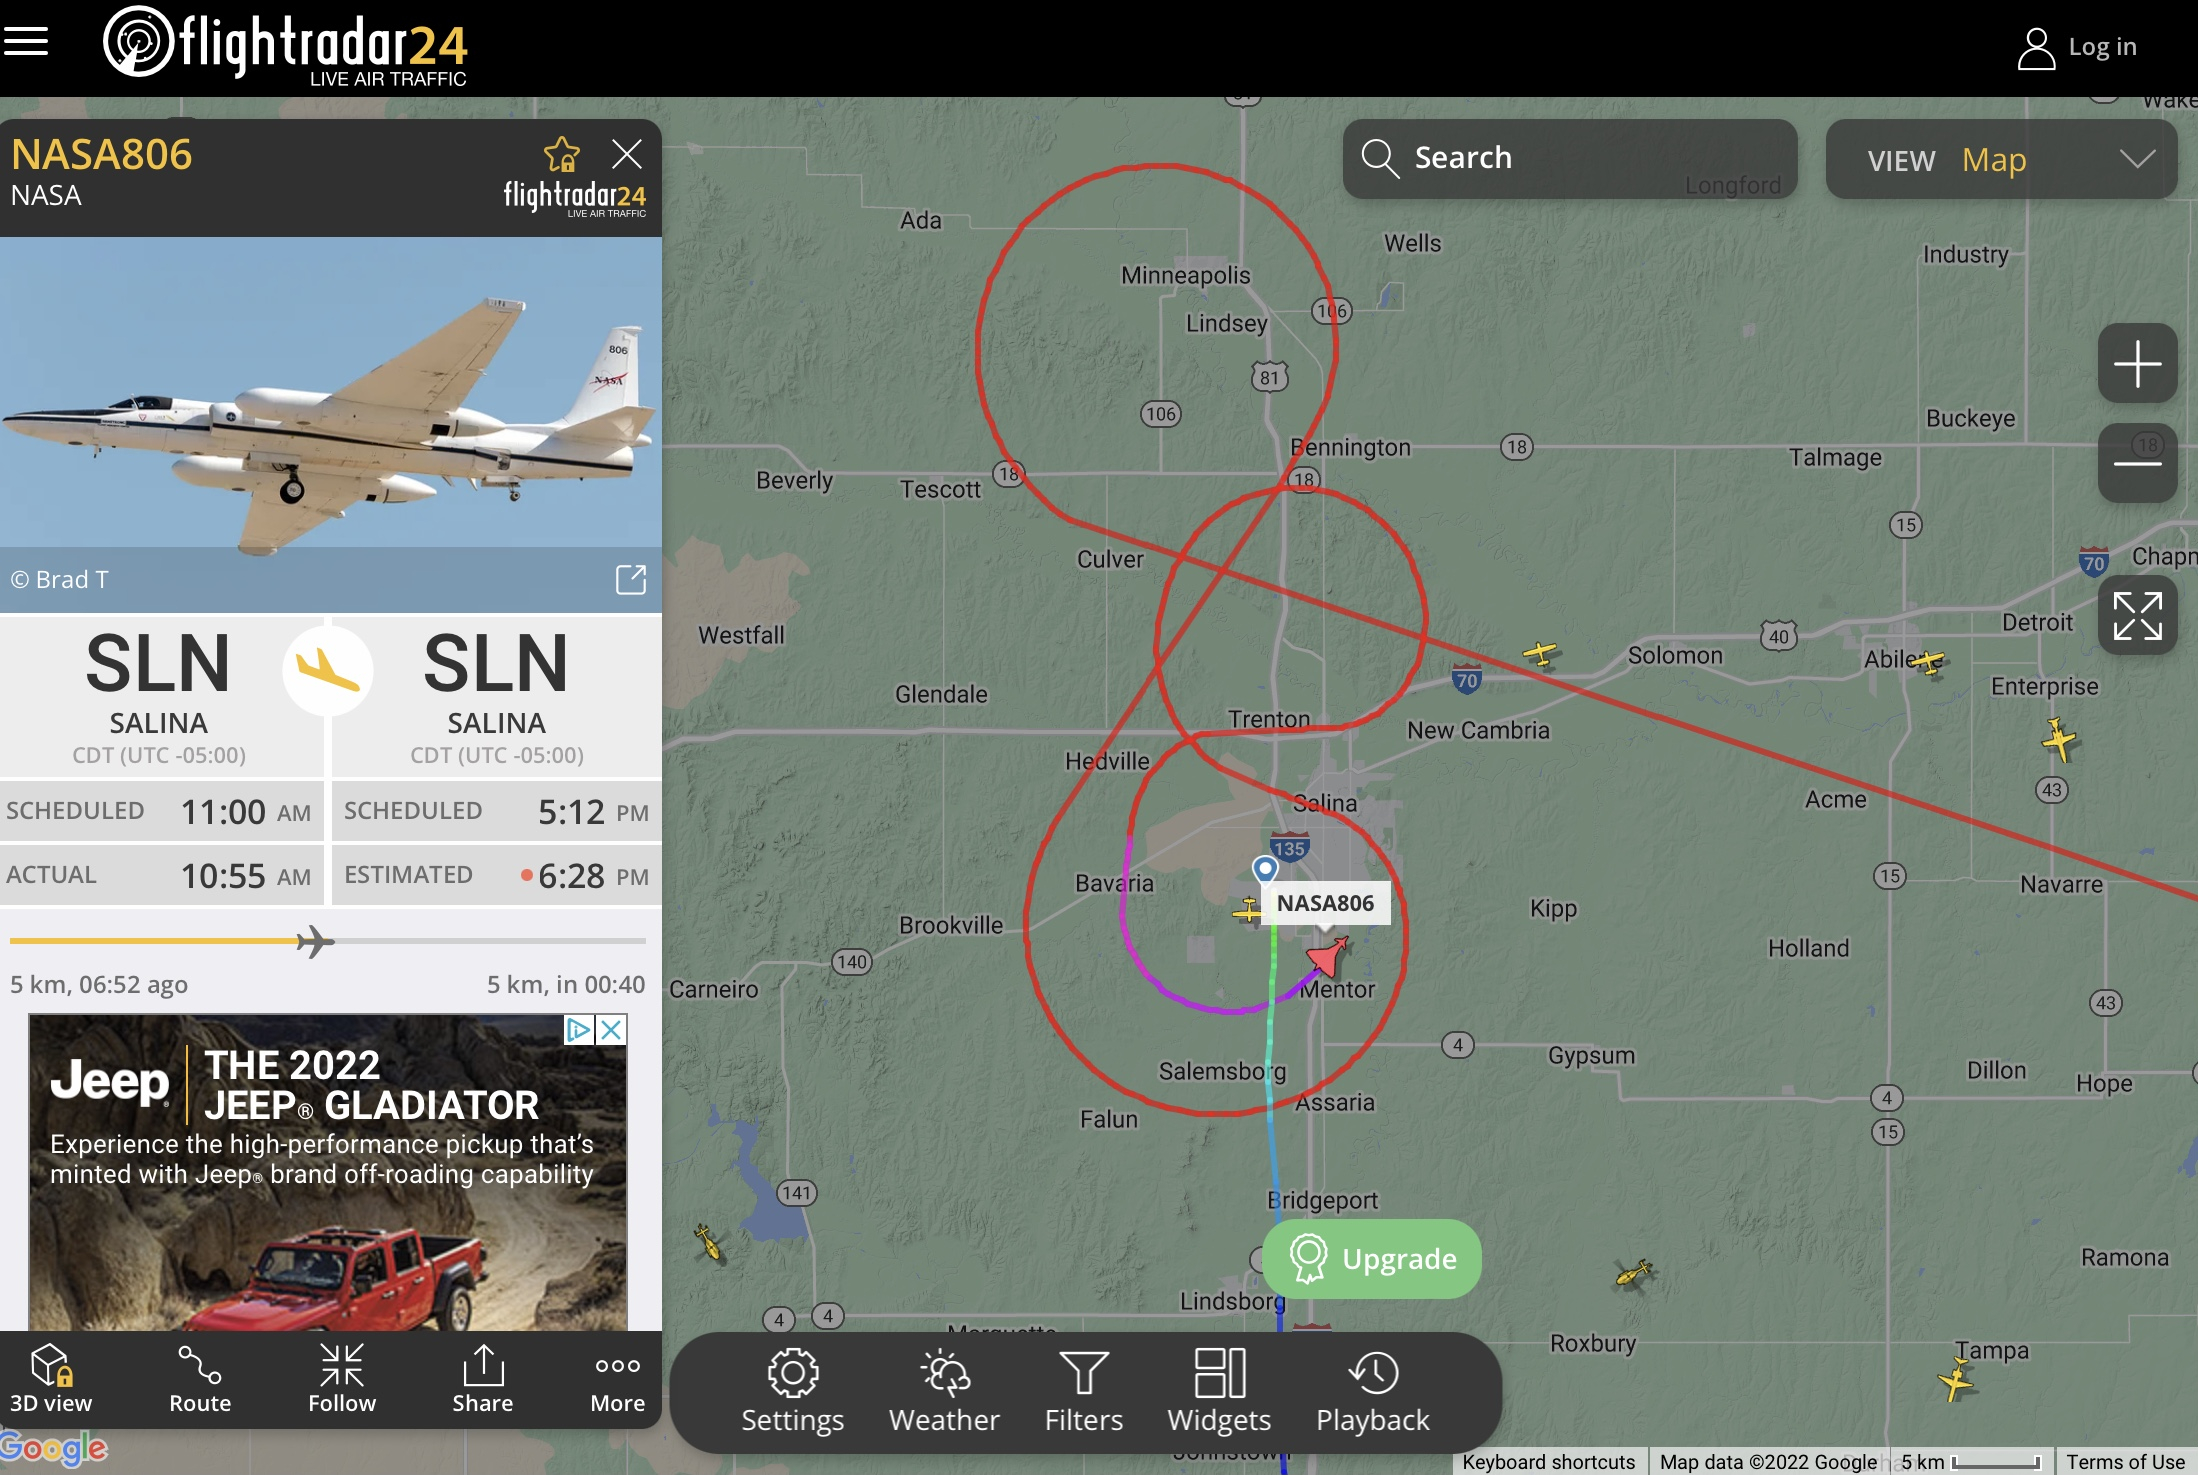Expand the More options menu
Image resolution: width=2198 pixels, height=1475 pixels.
click(x=618, y=1379)
